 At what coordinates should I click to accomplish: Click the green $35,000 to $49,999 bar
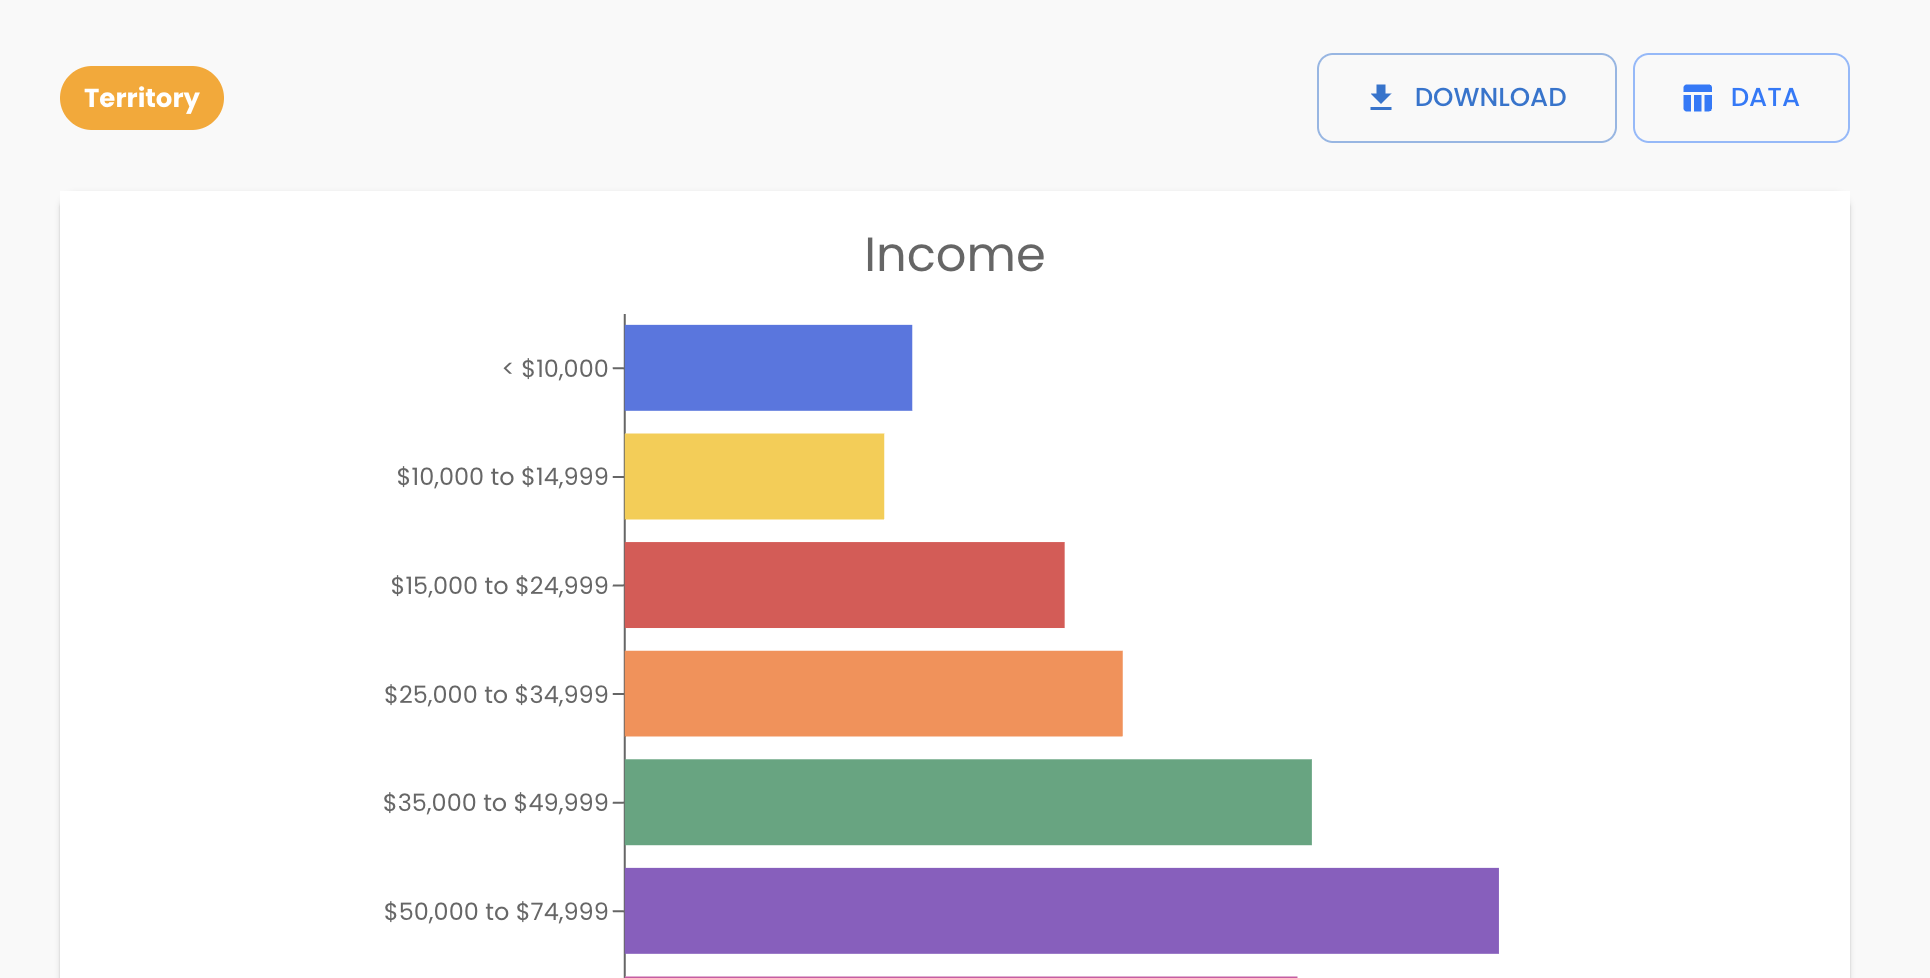point(968,802)
